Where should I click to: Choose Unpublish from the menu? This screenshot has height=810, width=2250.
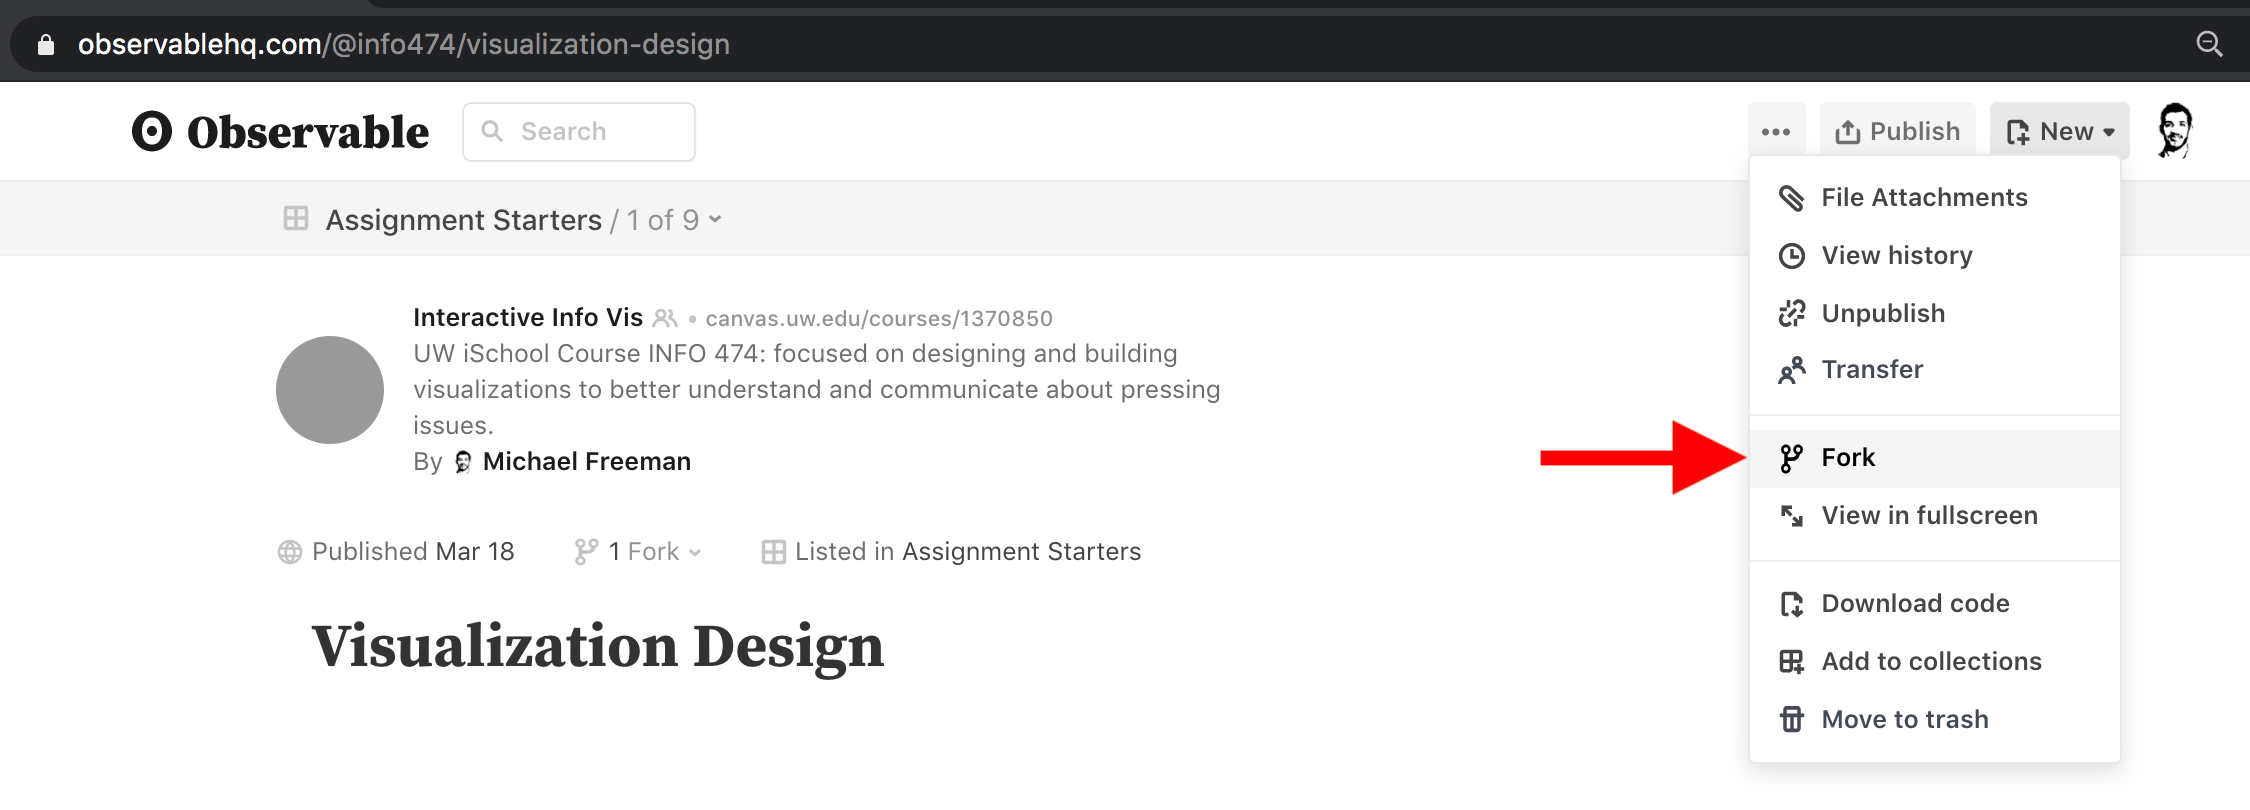[x=1882, y=314]
